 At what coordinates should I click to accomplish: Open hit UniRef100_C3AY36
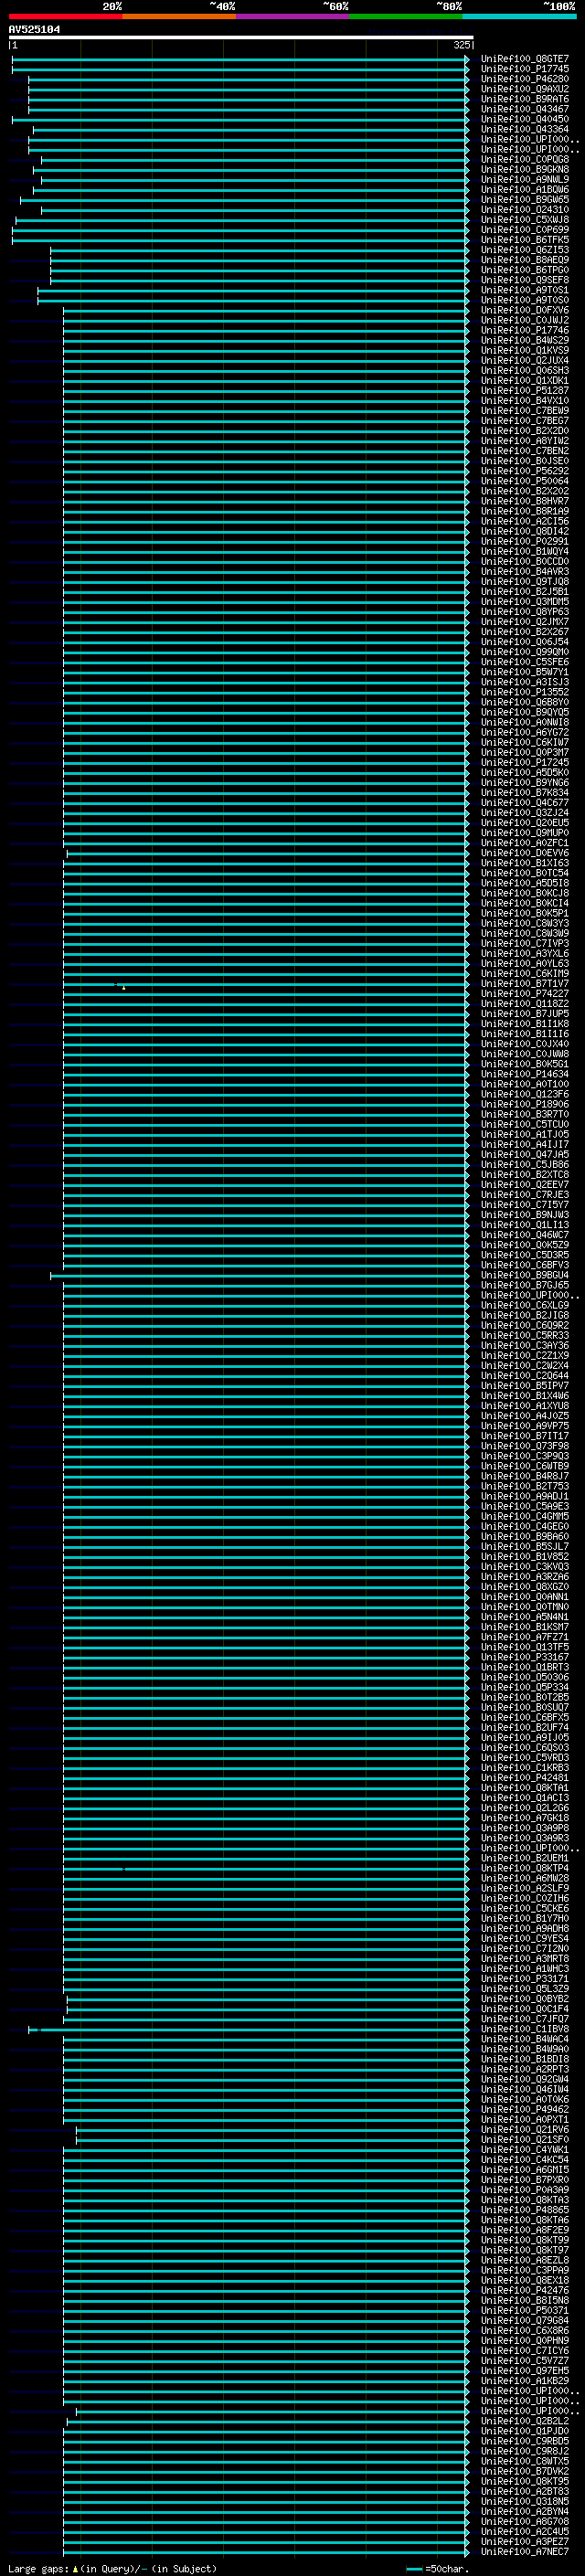coord(525,1345)
